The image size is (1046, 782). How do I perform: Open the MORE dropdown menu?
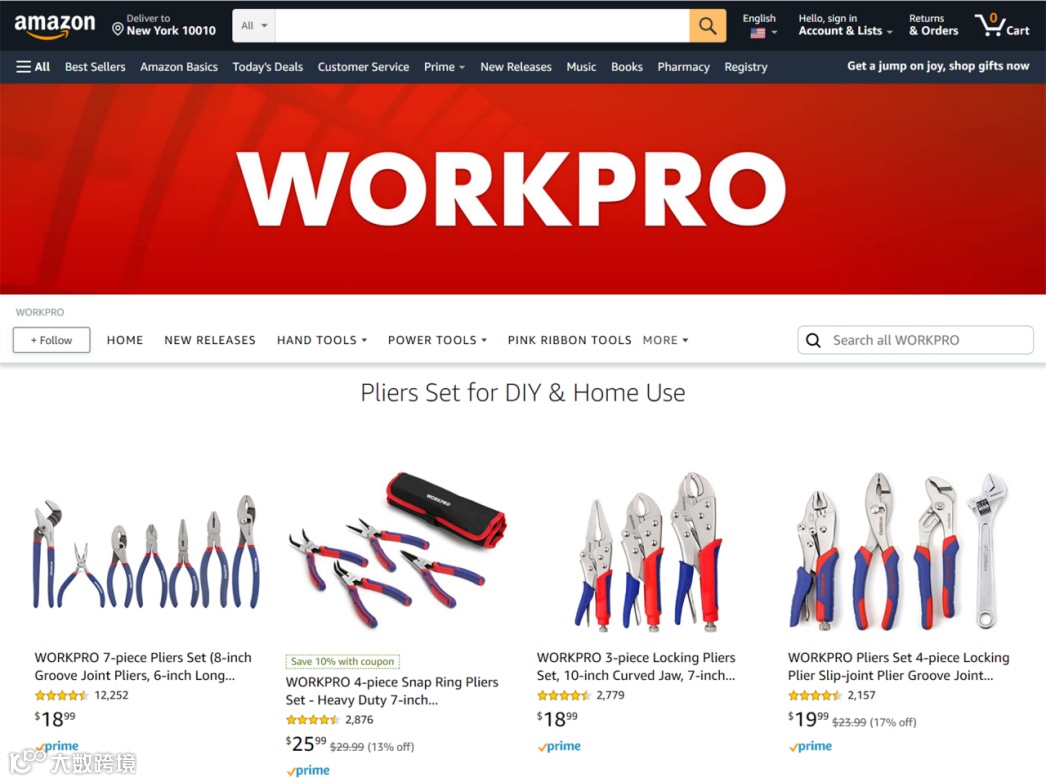[x=665, y=340]
